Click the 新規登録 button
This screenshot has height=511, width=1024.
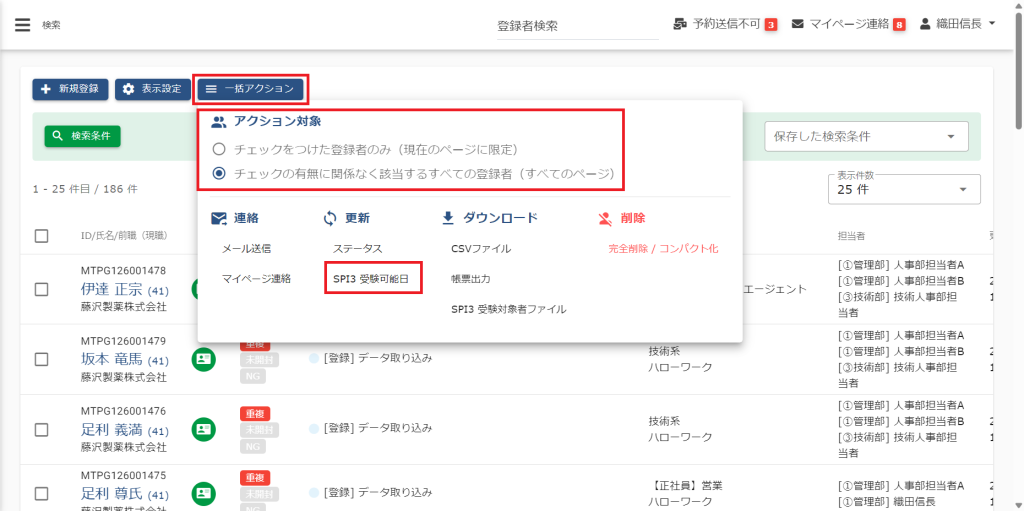pos(70,89)
